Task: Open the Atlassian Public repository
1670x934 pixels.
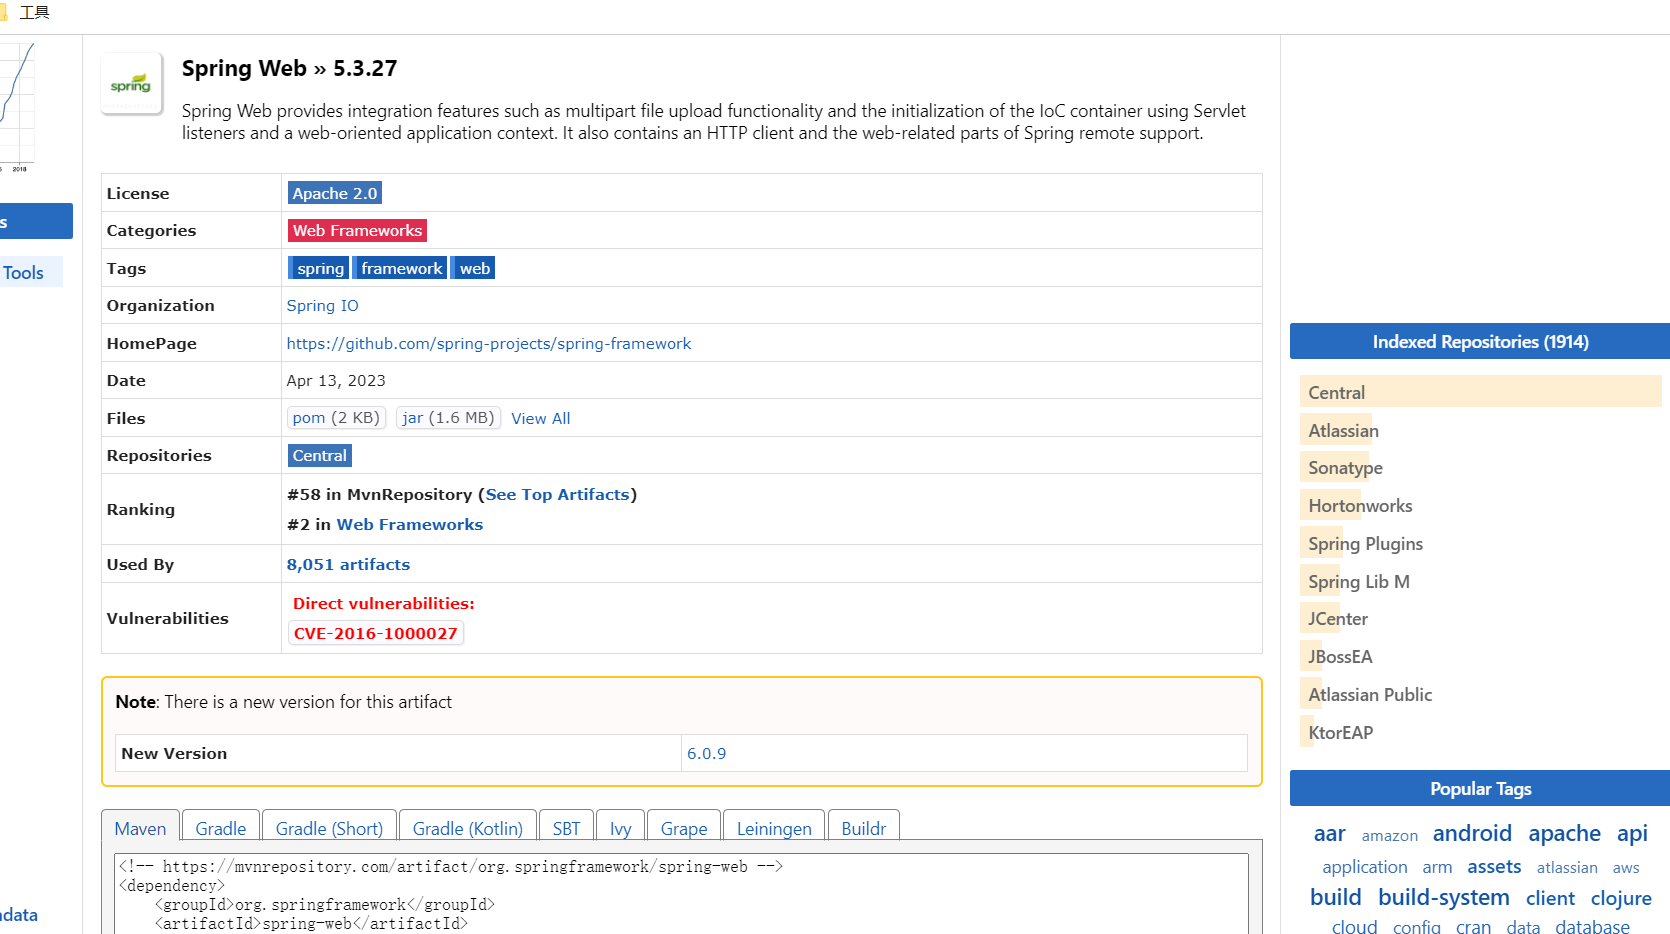Action: 1370,694
